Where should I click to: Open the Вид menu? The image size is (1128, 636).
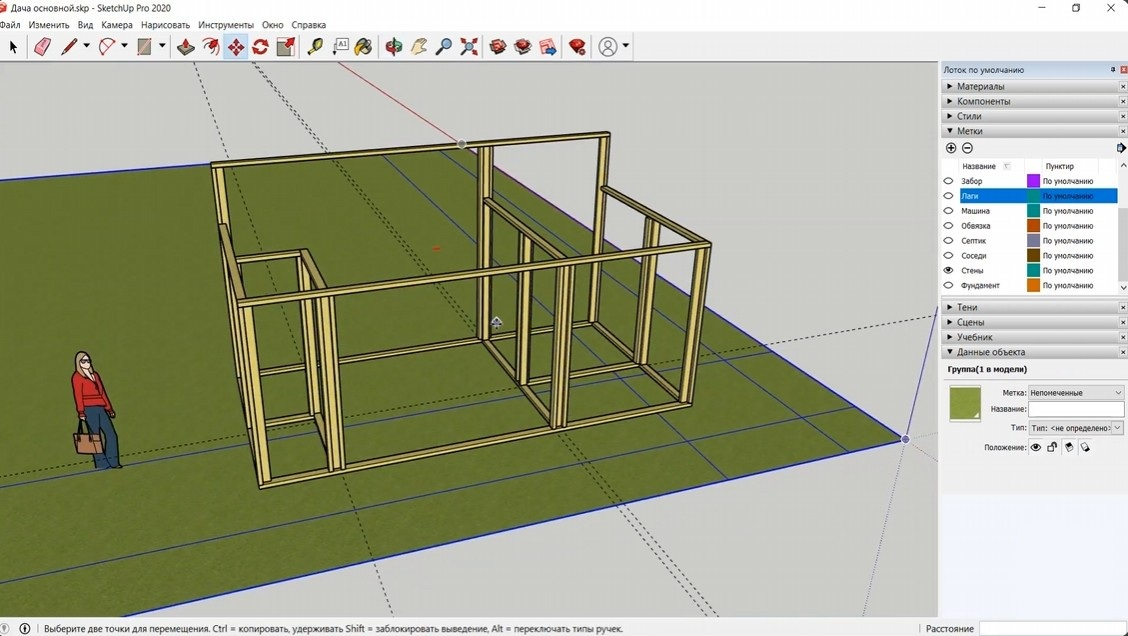pos(85,24)
